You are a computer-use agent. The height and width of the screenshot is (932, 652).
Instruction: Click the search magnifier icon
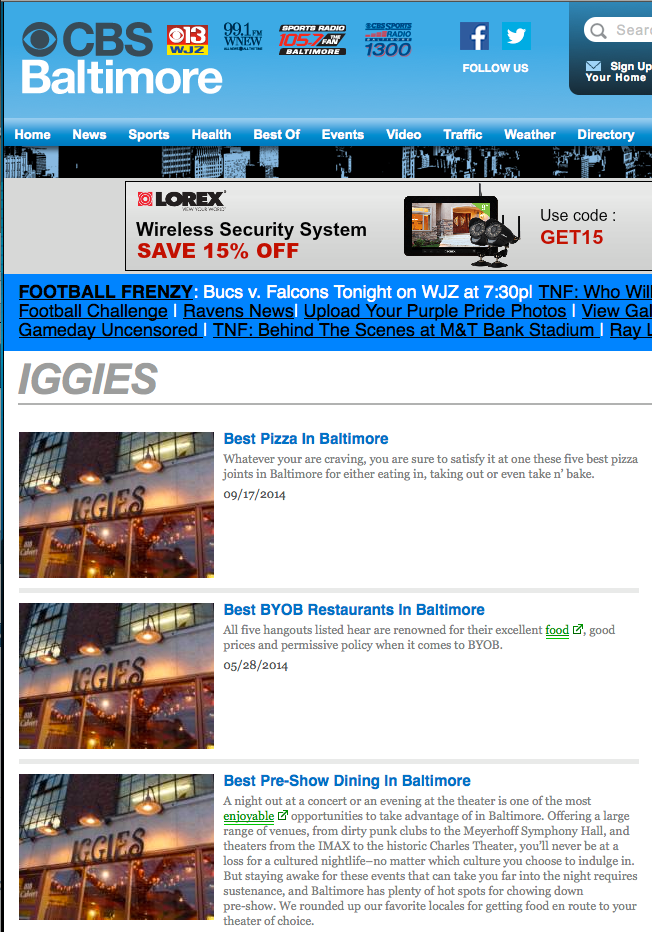(599, 30)
